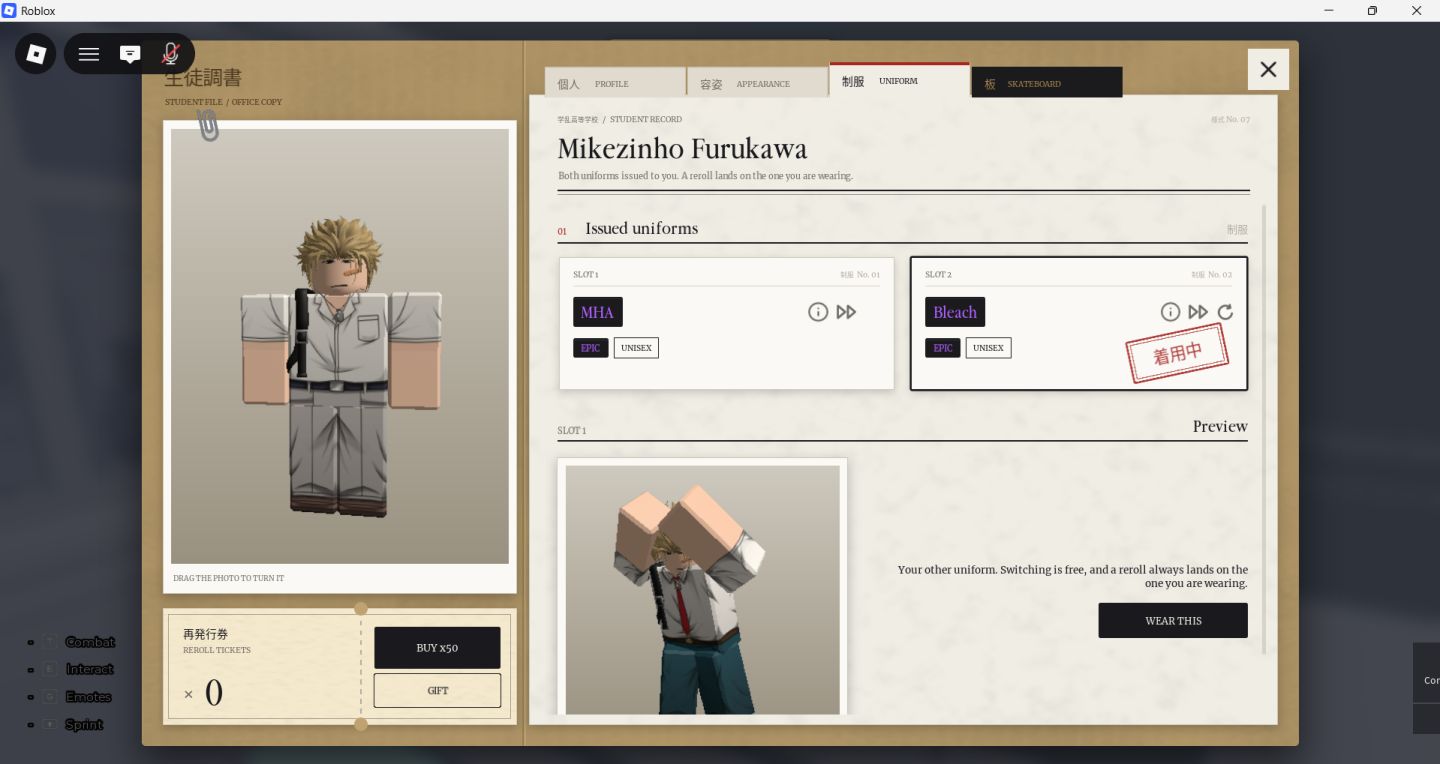Click the character photo on student file
Viewport: 1440px width, 764px height.
click(x=340, y=346)
